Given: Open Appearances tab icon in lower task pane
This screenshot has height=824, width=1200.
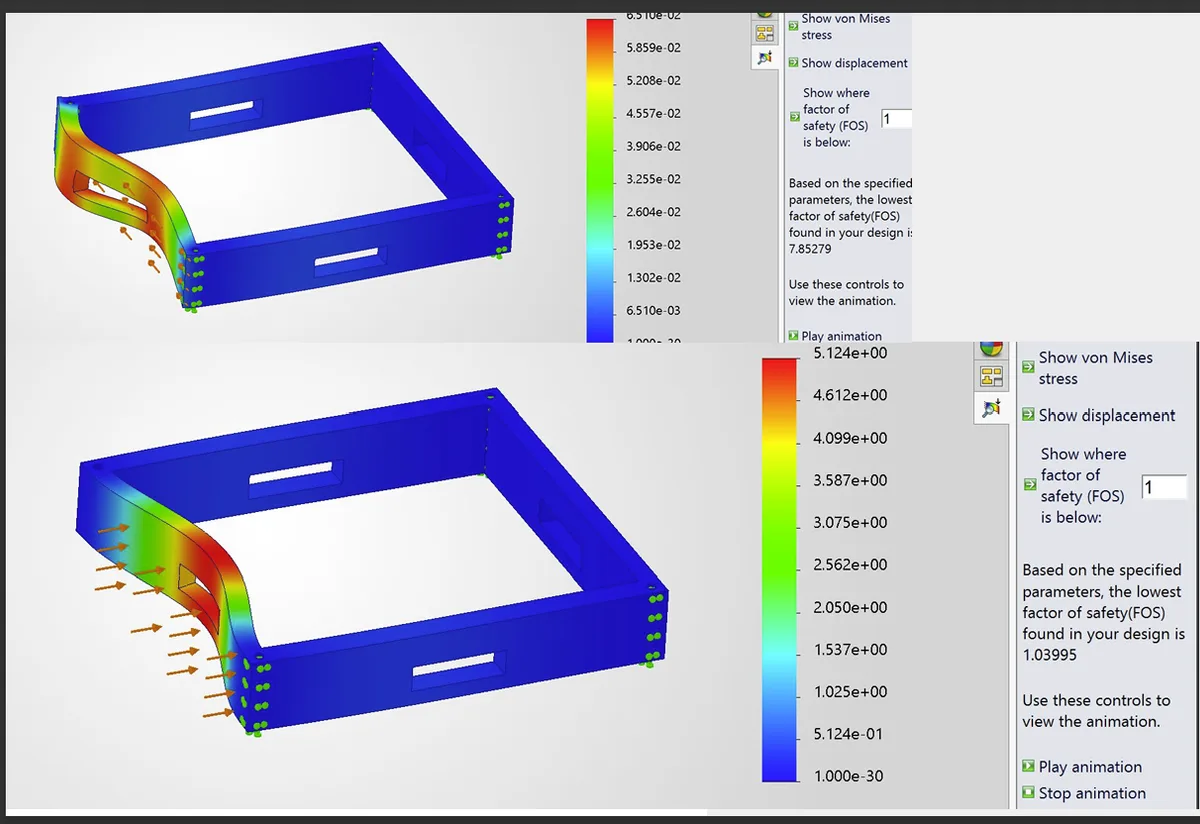Looking at the screenshot, I should pos(991,347).
